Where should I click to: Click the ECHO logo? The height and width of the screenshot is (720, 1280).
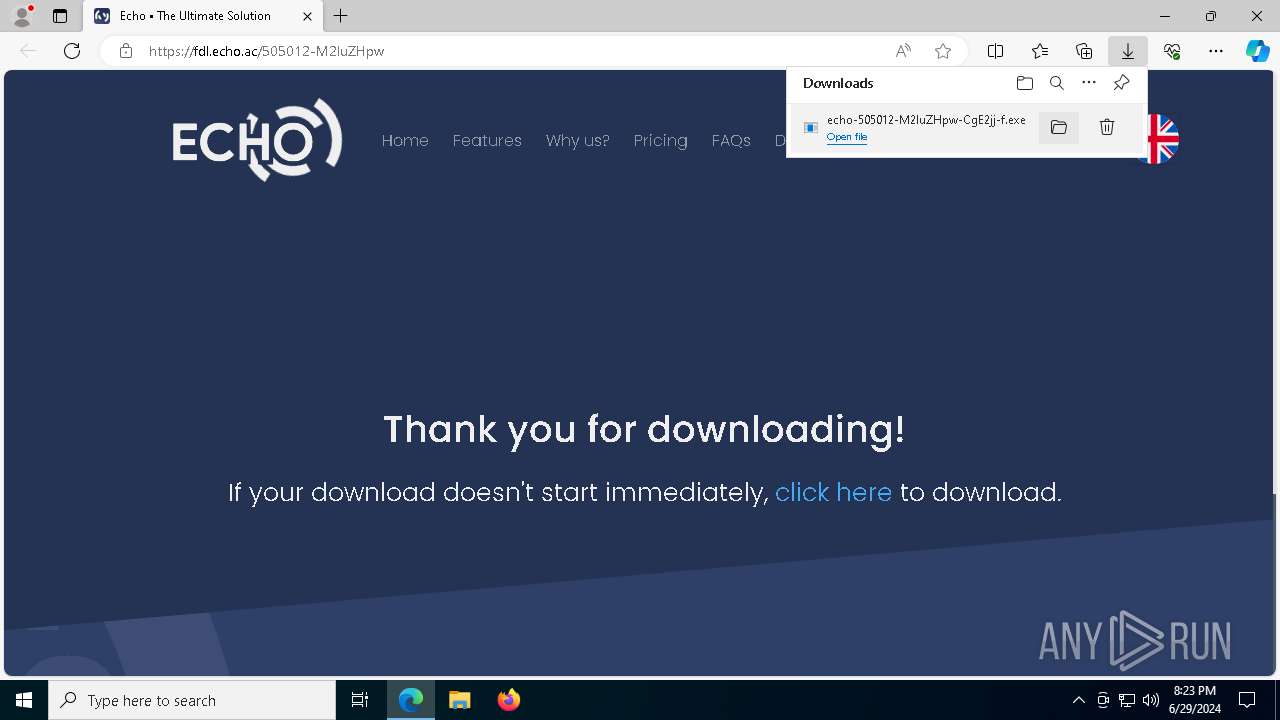pyautogui.click(x=257, y=140)
